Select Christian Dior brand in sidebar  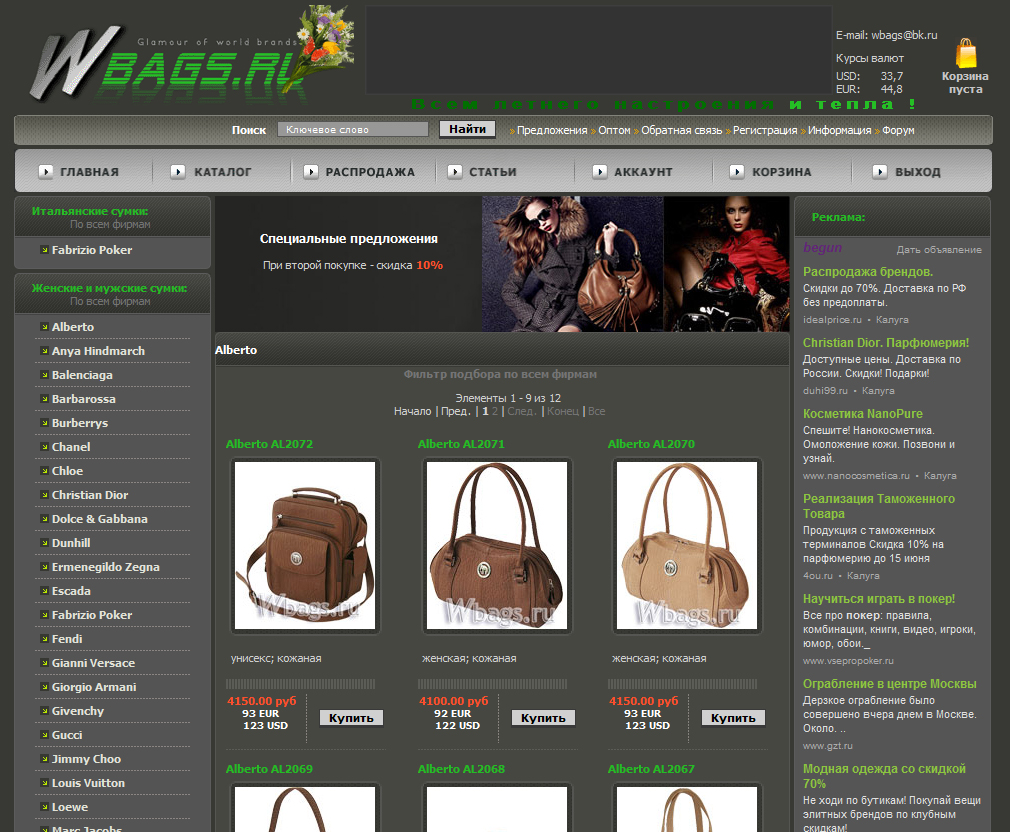(x=90, y=495)
